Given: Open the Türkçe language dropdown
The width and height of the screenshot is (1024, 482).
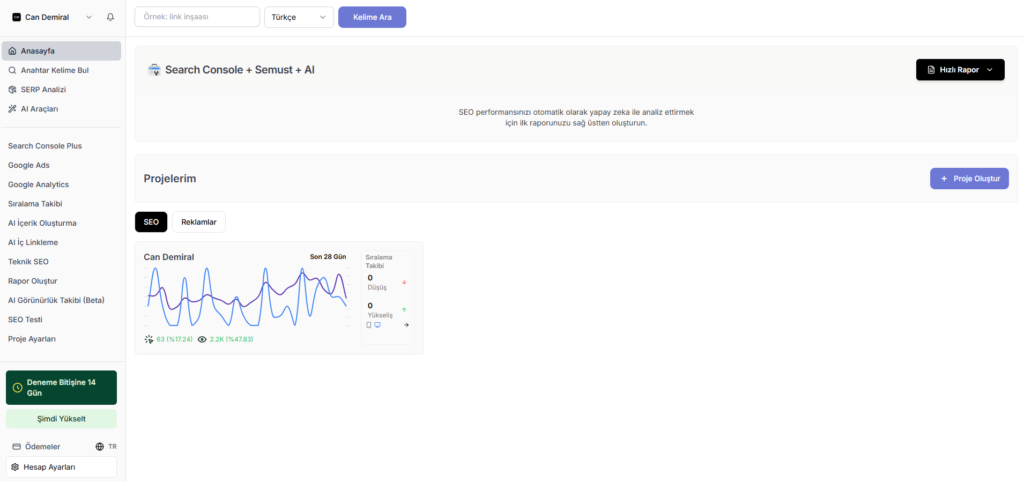Looking at the screenshot, I should tap(298, 17).
